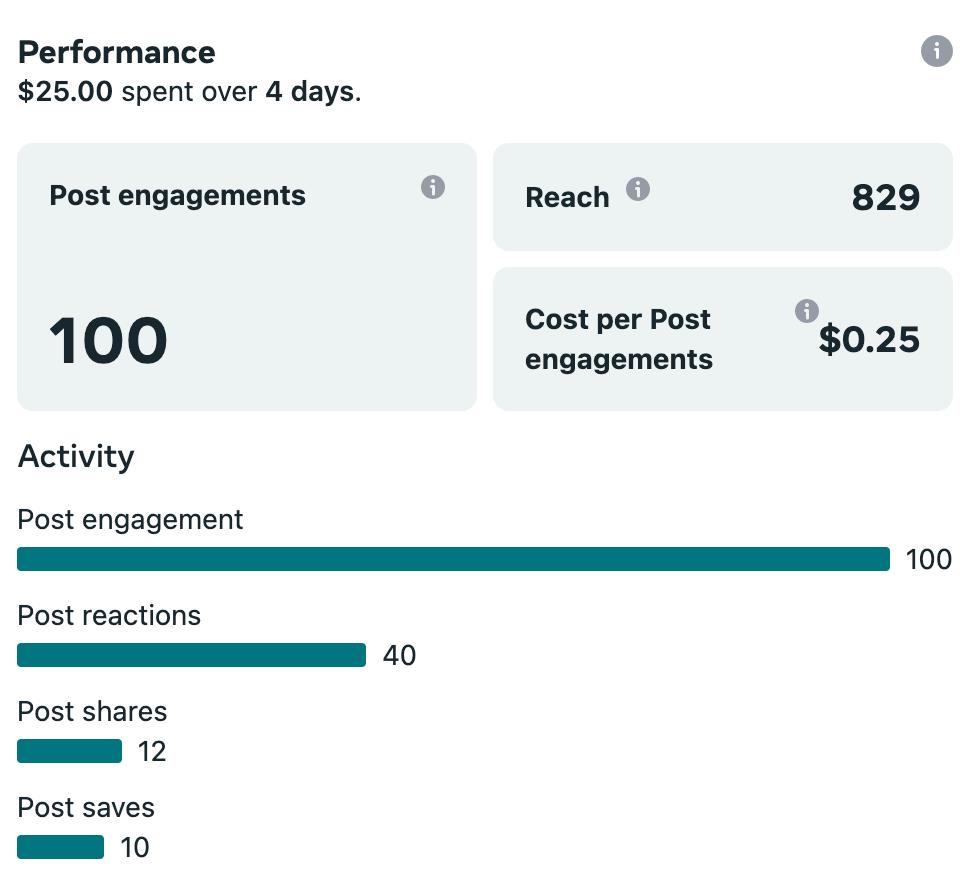974x892 pixels.
Task: Click the Post shares label
Action: 92,711
